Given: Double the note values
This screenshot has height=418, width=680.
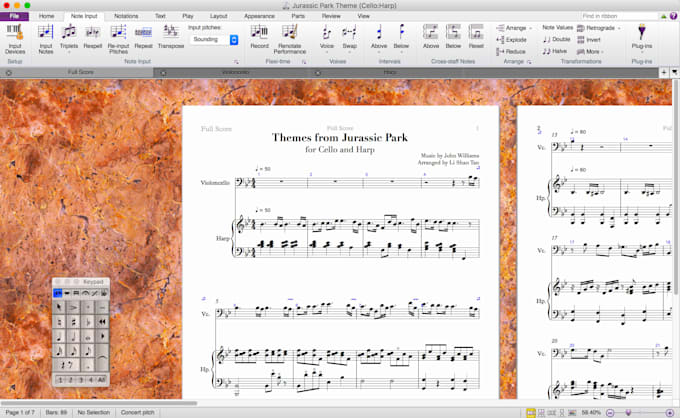Looking at the screenshot, I should click(x=556, y=39).
